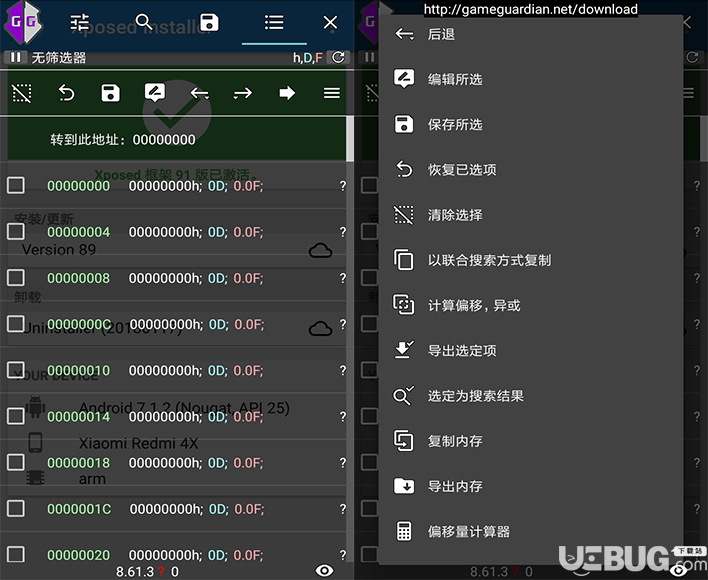Toggle the eye icon at the bottom right of the left panel

tap(324, 569)
